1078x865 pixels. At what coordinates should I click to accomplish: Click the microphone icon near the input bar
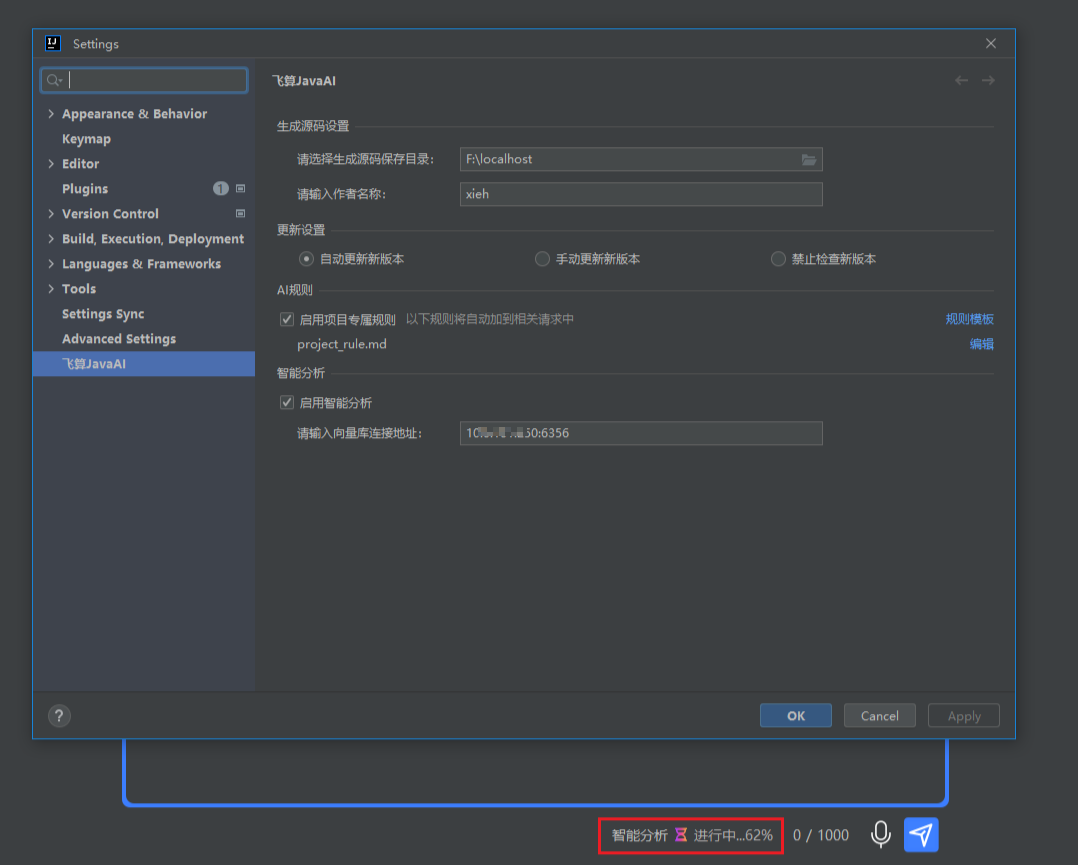pos(880,834)
